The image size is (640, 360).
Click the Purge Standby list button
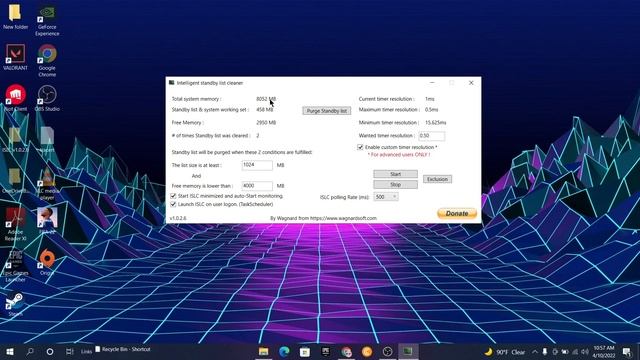[327, 111]
